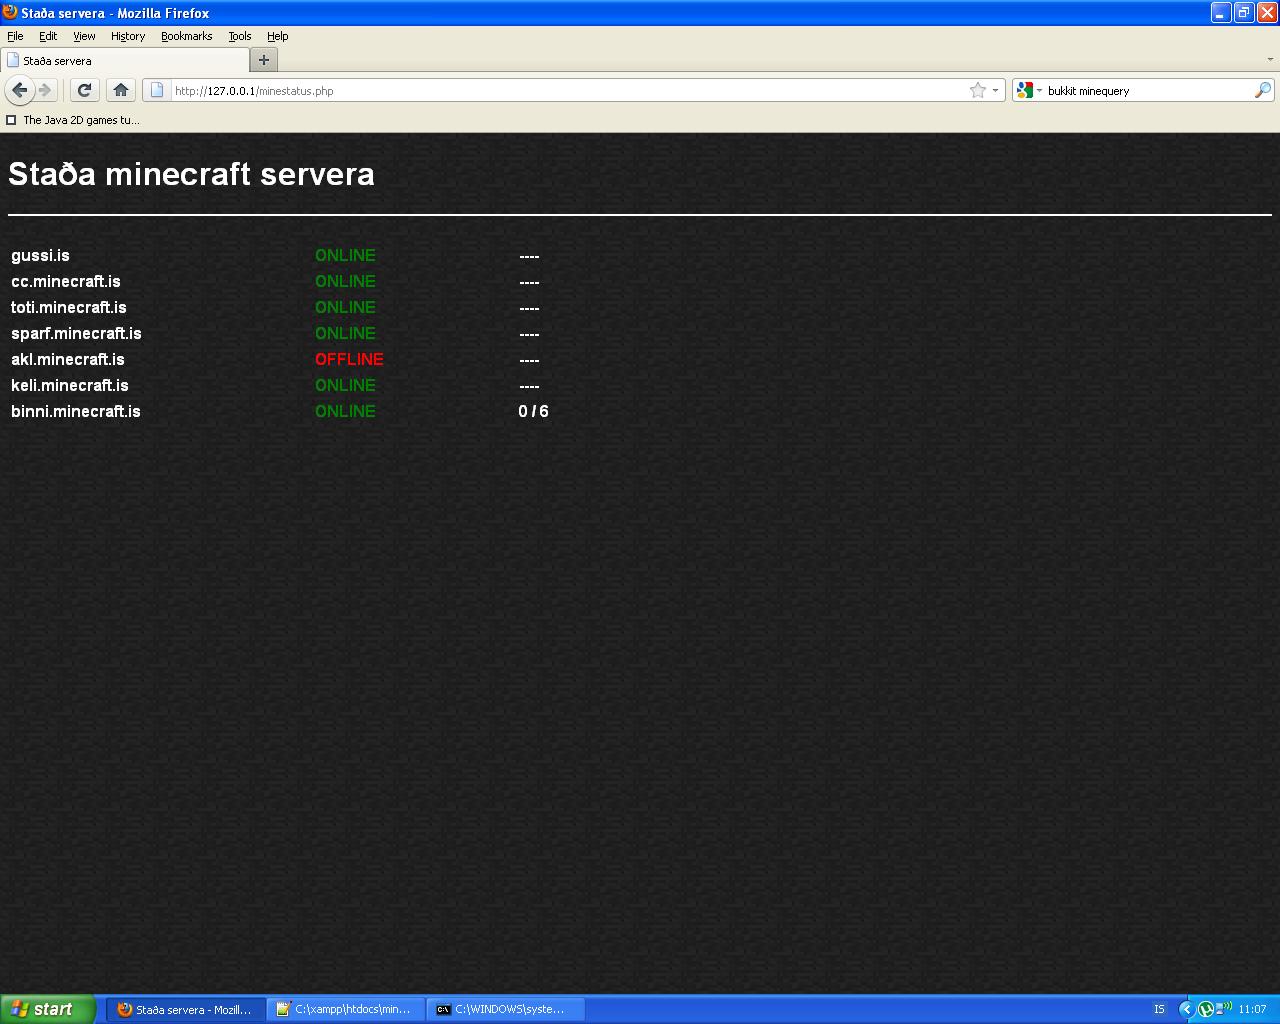1280x1024 pixels.
Task: Select the Staða servera tab
Action: click(120, 60)
